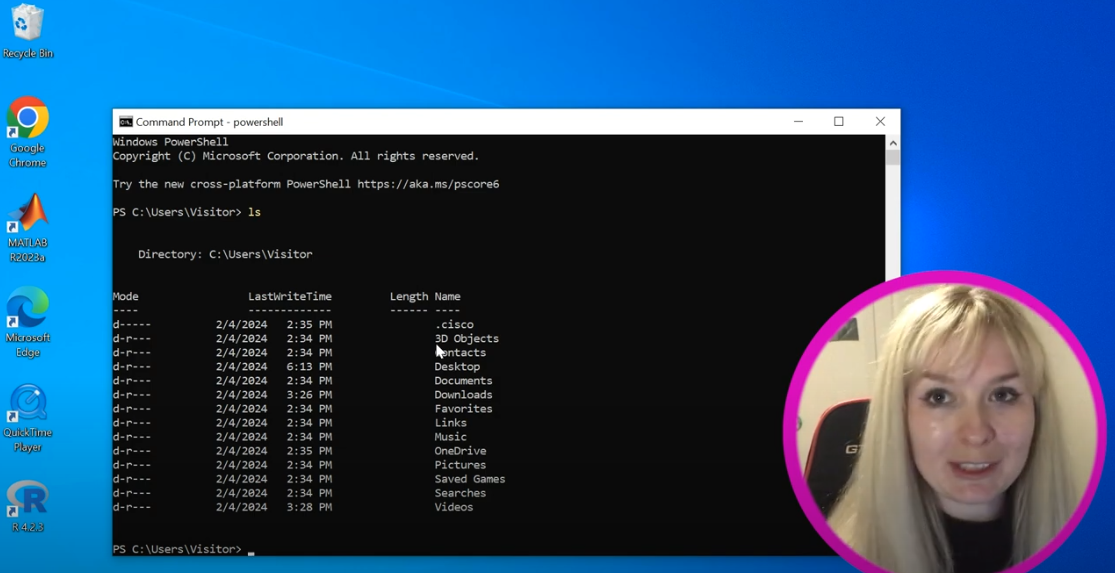Click the '3:26 PM' time of Downloads
Image resolution: width=1115 pixels, height=573 pixels.
(x=309, y=395)
